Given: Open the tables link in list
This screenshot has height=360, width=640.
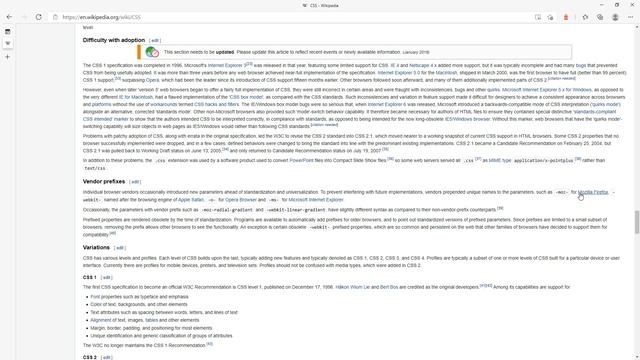Looking at the screenshot, I should (x=151, y=320).
